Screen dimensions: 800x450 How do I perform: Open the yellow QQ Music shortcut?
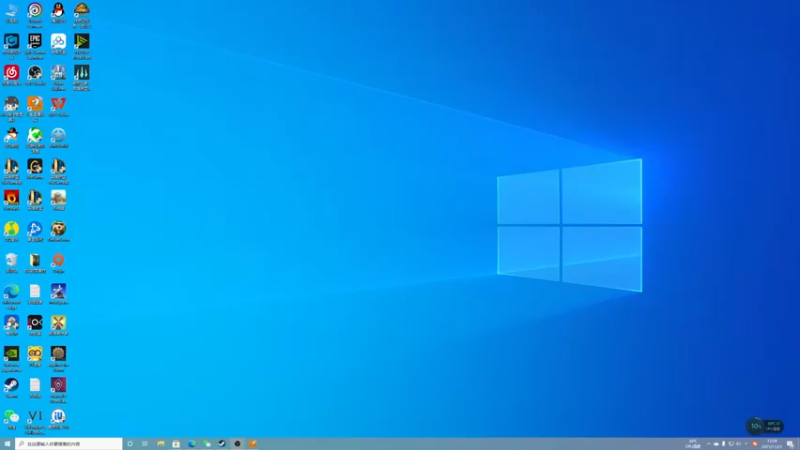(11, 229)
